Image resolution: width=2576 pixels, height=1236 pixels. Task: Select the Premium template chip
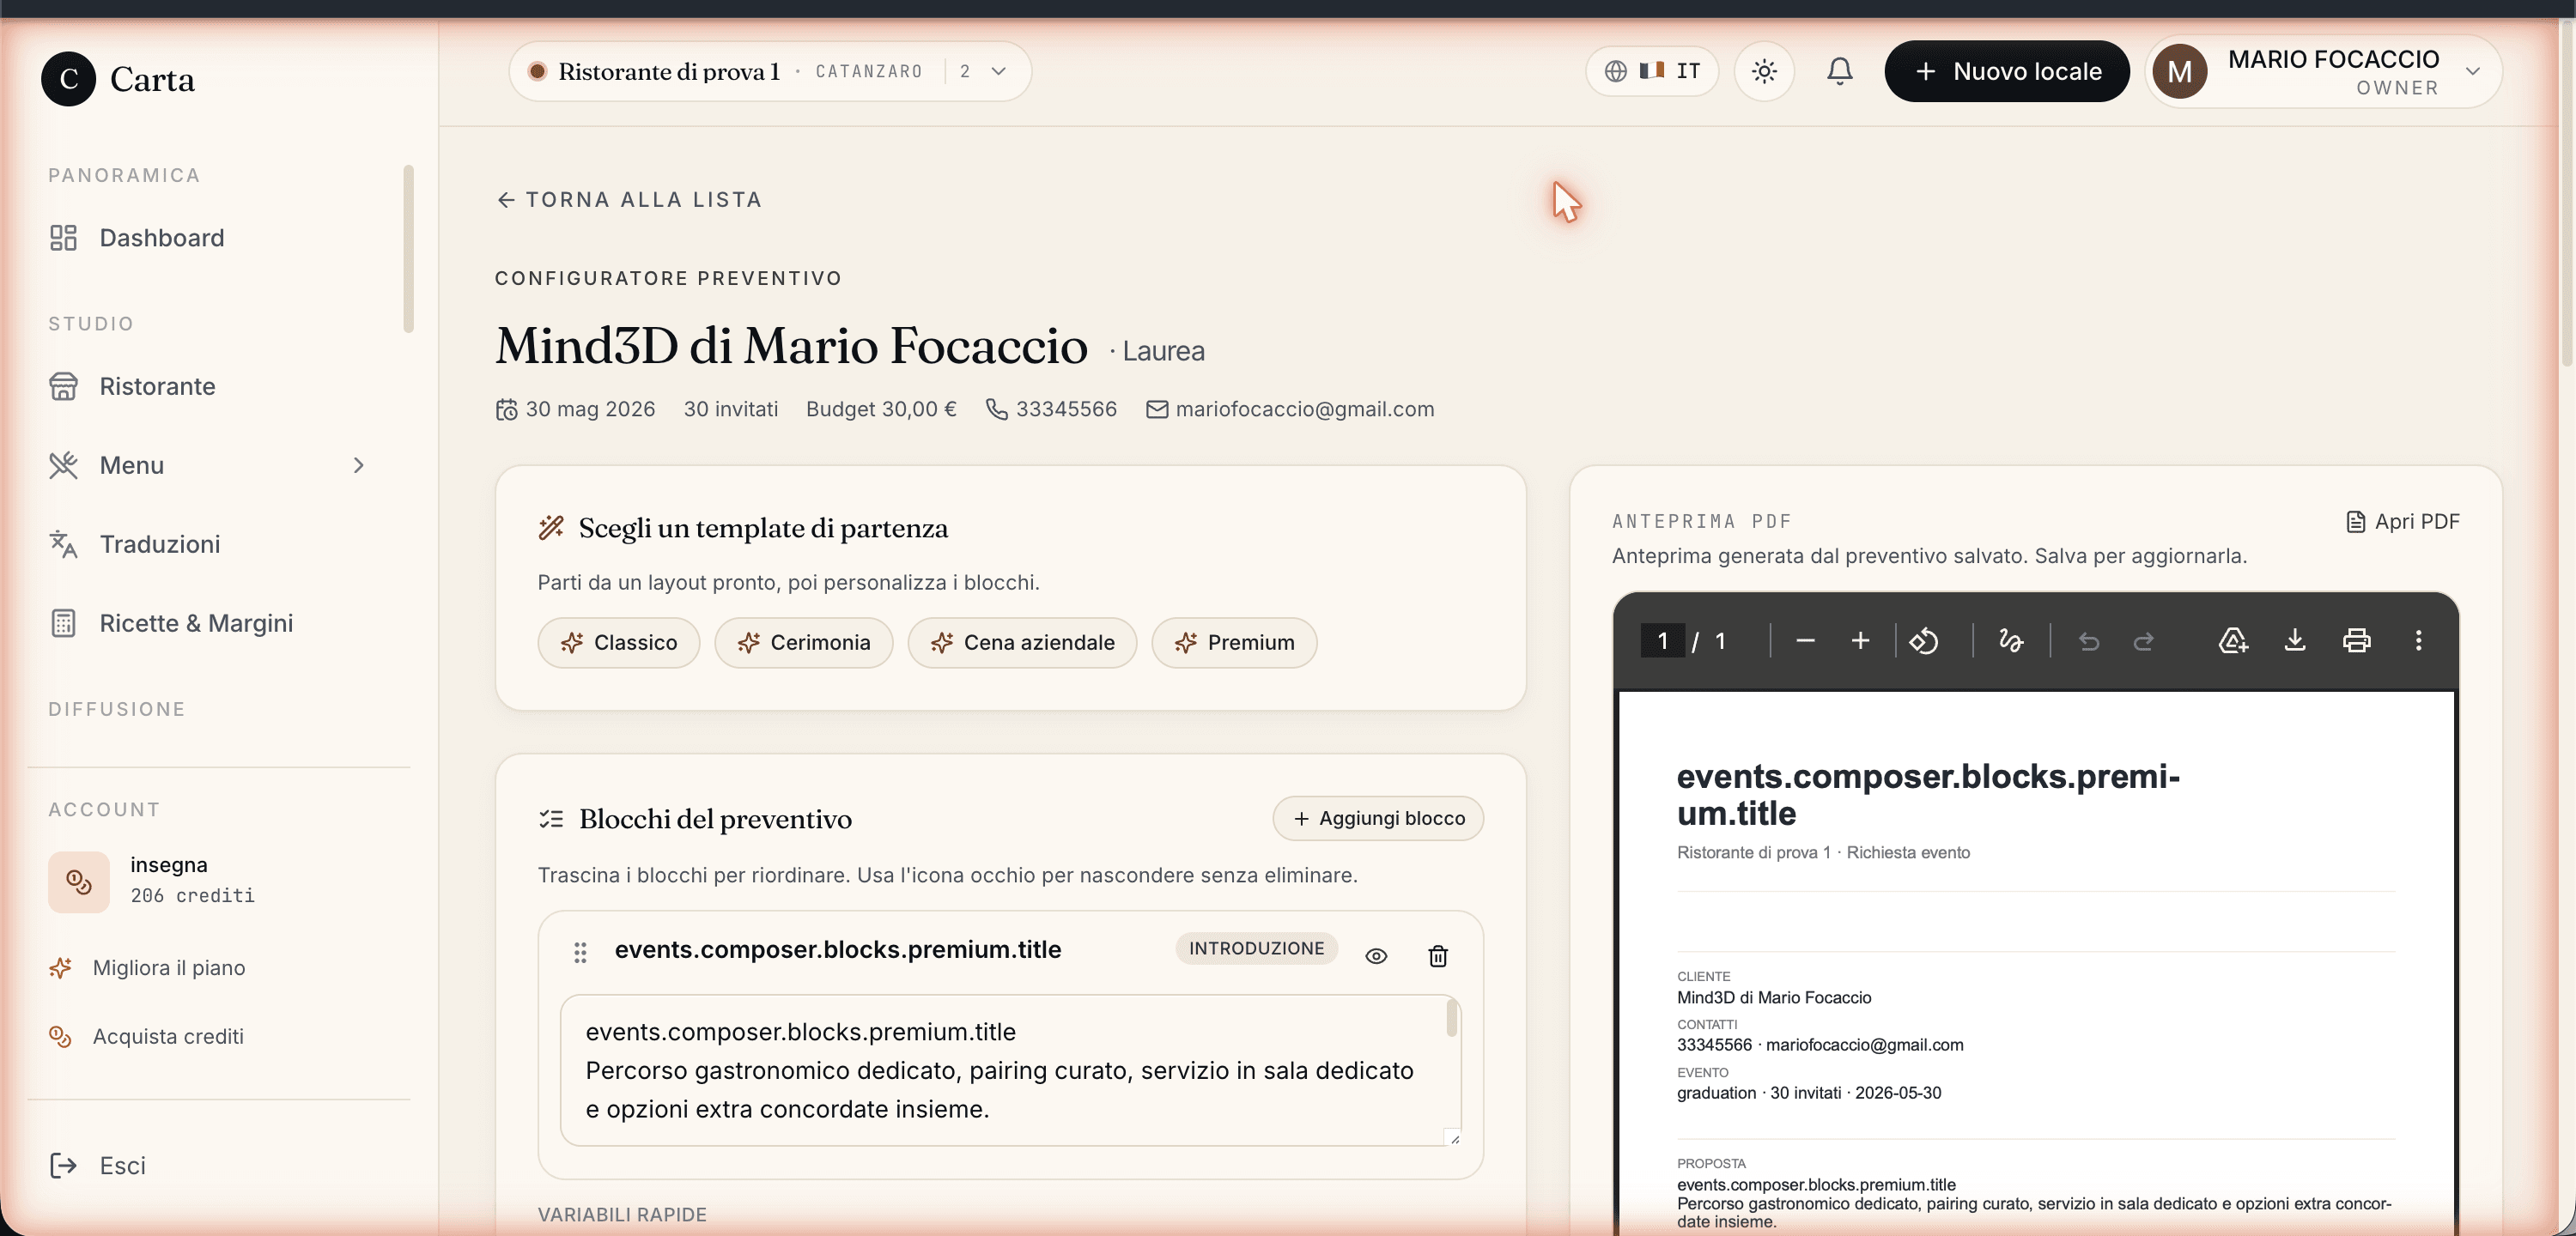point(1234,642)
